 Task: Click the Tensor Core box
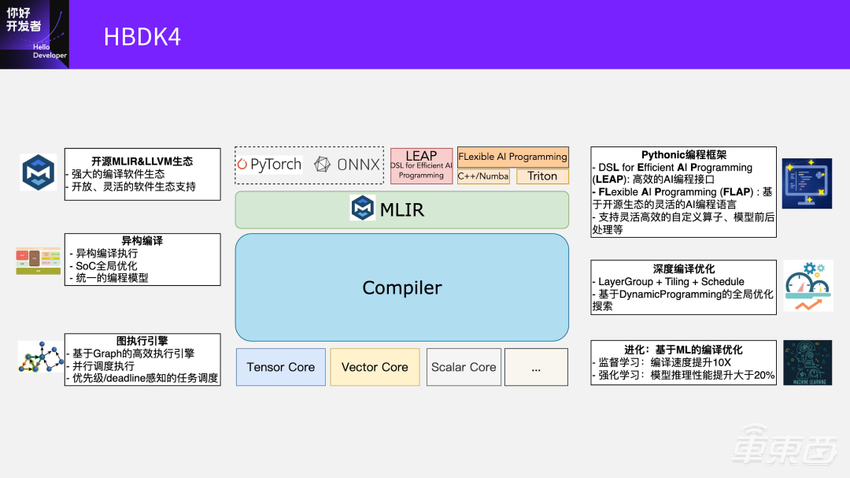coord(280,367)
